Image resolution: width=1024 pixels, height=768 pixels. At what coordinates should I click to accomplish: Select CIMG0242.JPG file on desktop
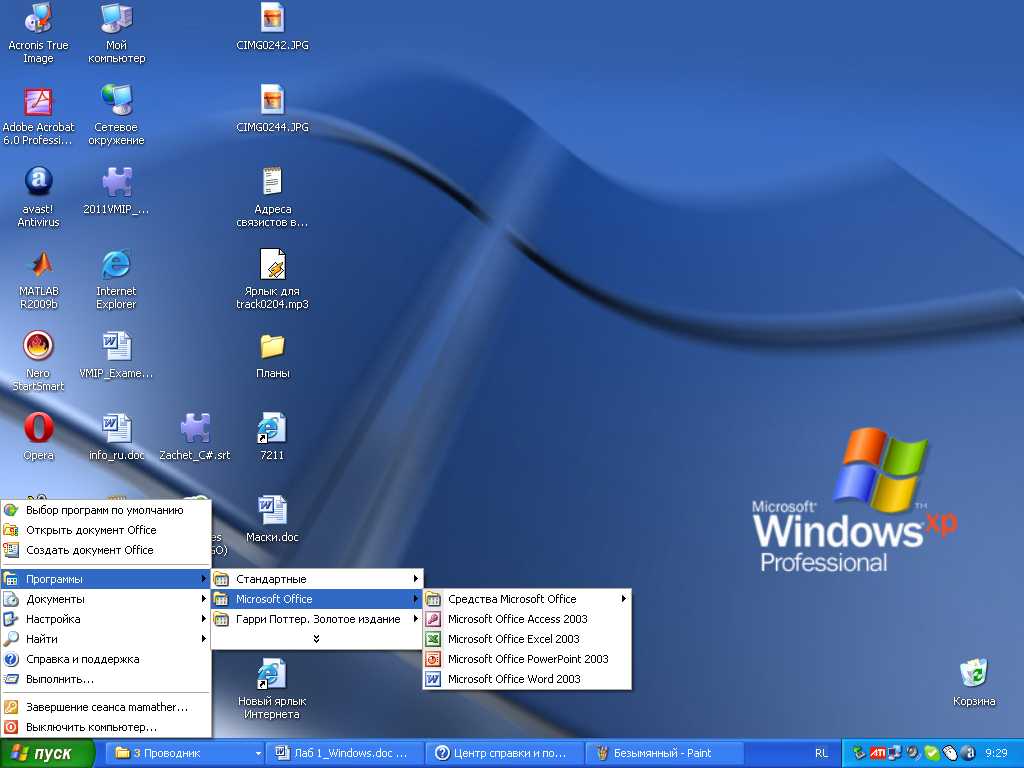click(272, 27)
